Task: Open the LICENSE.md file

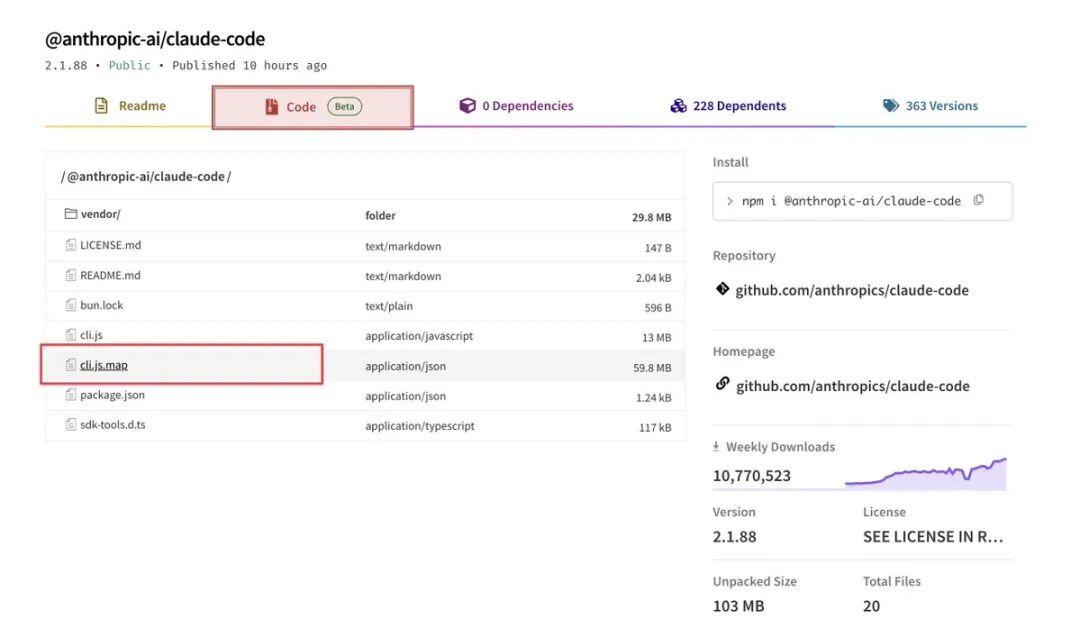Action: [x=110, y=245]
